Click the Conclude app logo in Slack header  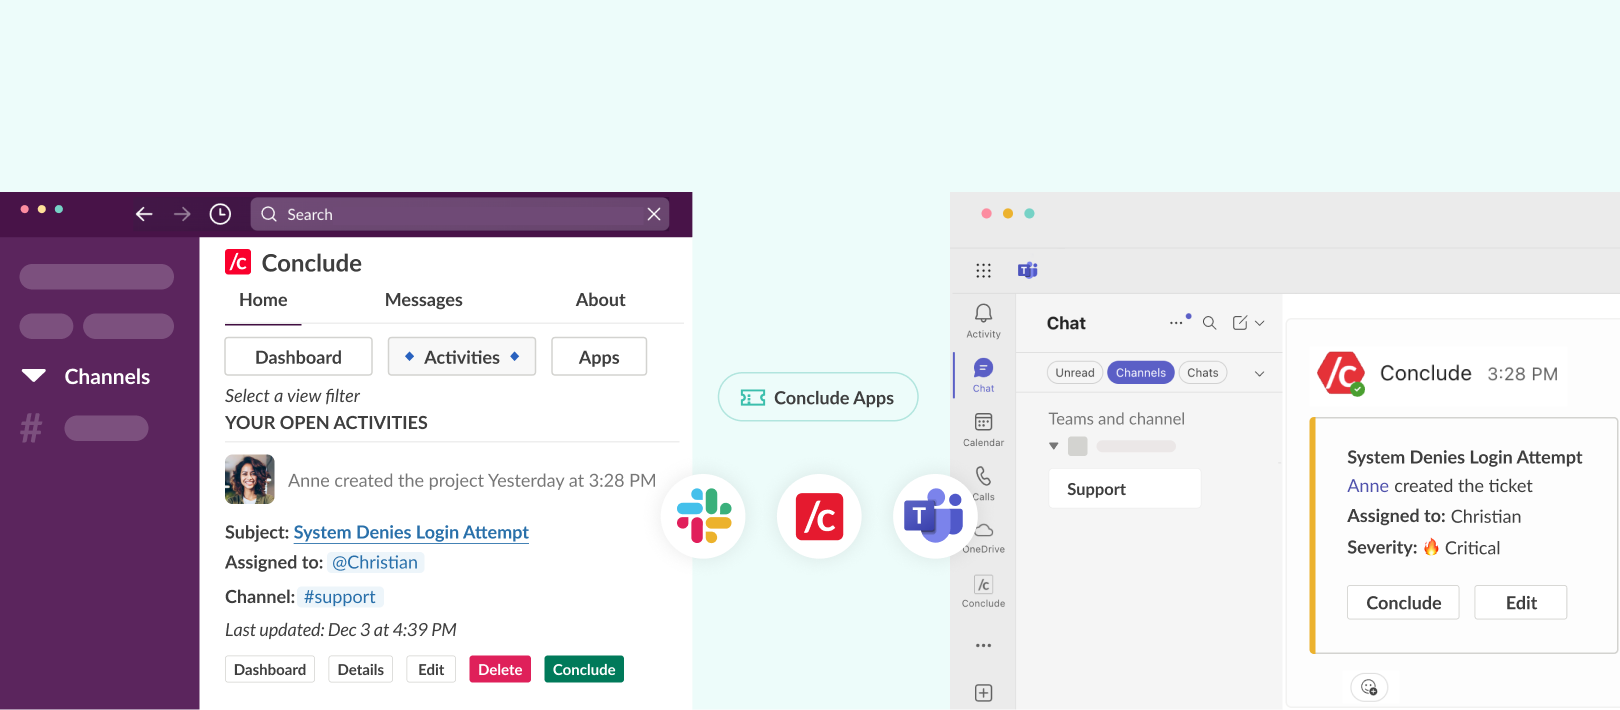(x=238, y=262)
